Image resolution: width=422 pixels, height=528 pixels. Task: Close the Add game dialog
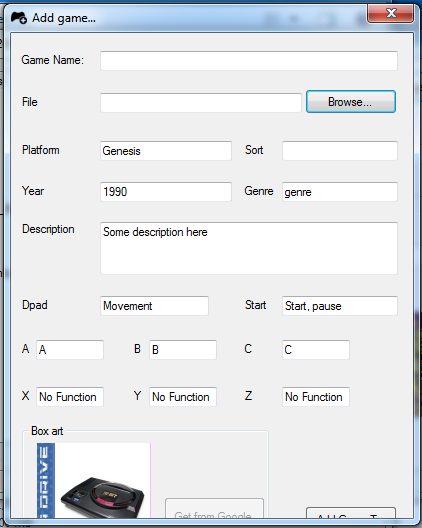[390, 14]
